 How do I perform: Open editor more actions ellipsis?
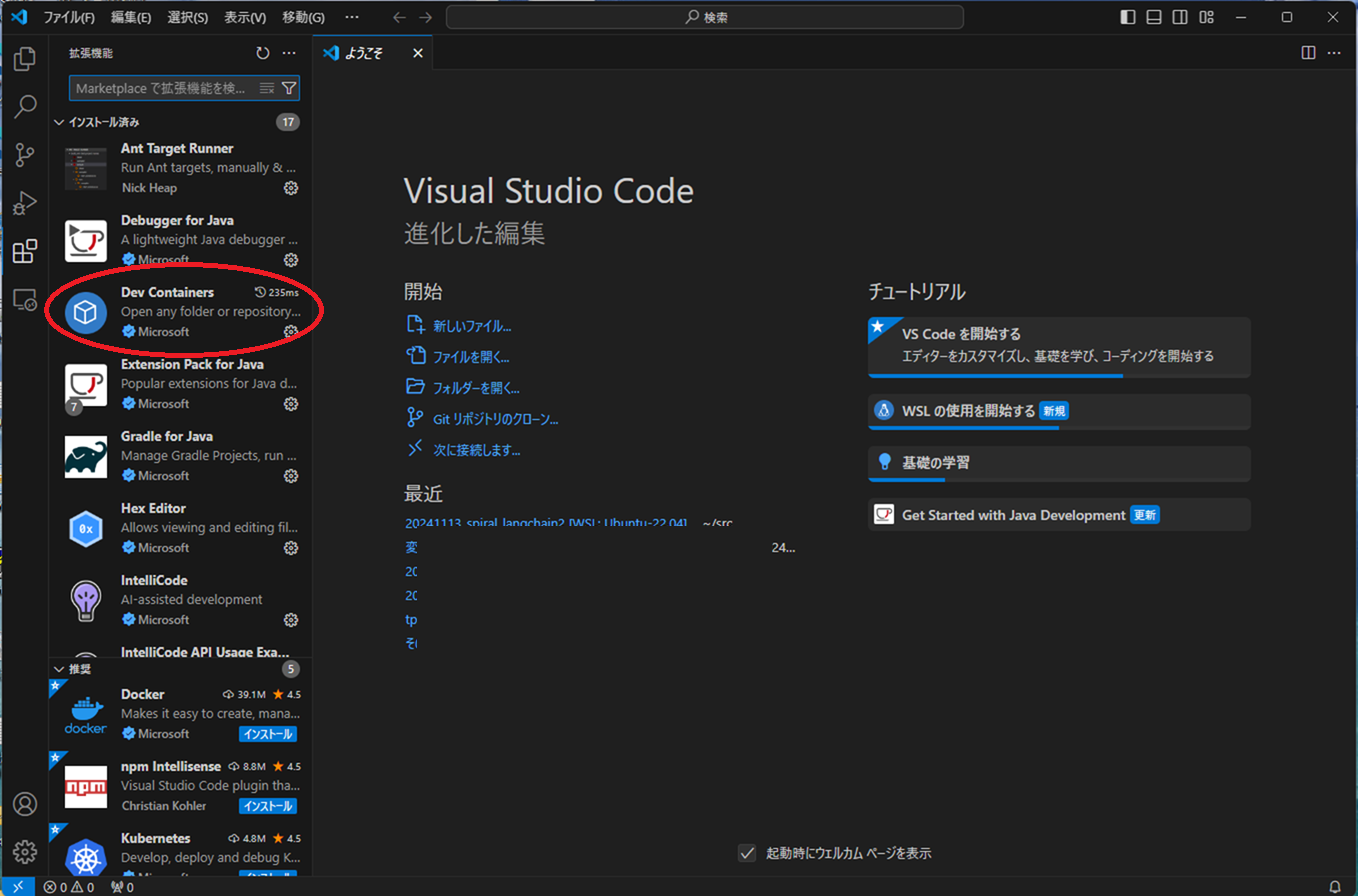pyautogui.click(x=1335, y=53)
